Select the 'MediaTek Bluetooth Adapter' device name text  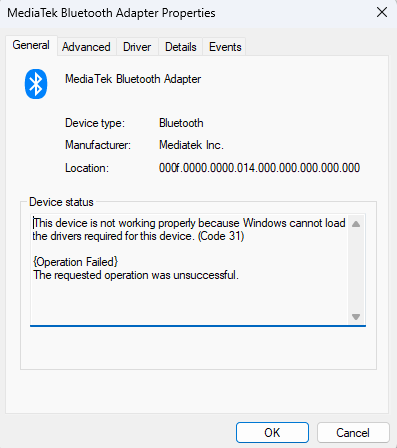pyautogui.click(x=133, y=79)
